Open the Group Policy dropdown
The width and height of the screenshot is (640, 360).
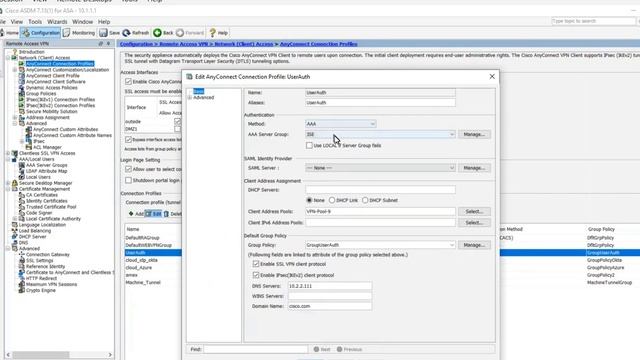[x=380, y=245]
